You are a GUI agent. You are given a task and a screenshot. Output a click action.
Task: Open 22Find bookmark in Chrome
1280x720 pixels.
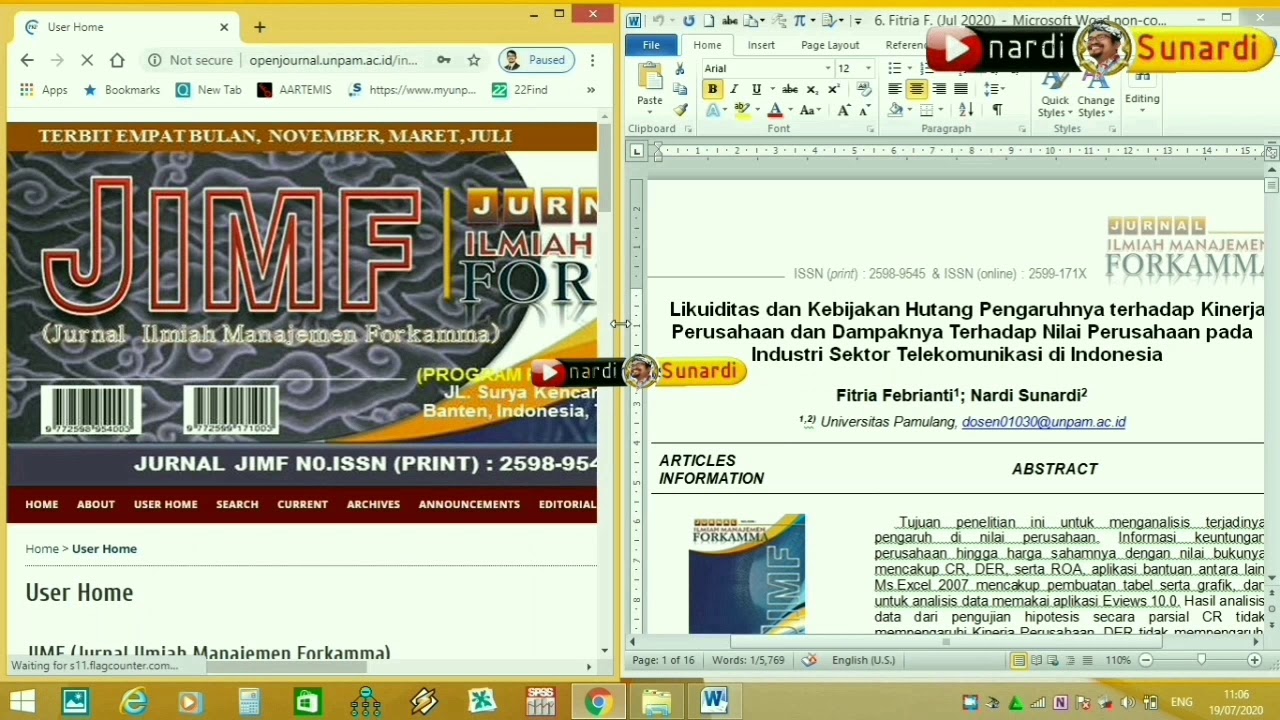click(519, 90)
